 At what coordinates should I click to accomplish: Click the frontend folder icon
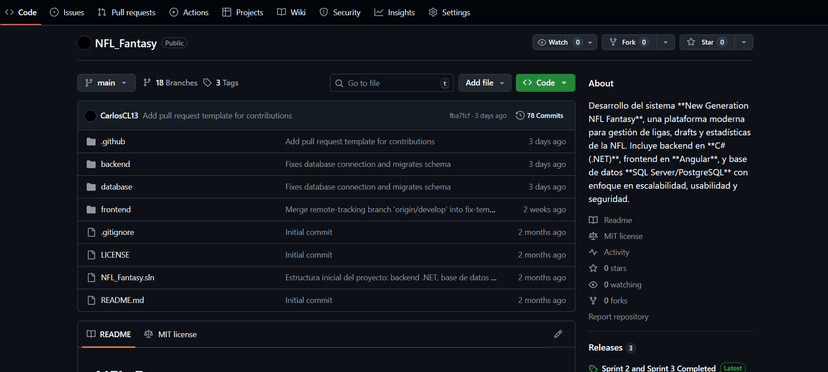pyautogui.click(x=91, y=210)
